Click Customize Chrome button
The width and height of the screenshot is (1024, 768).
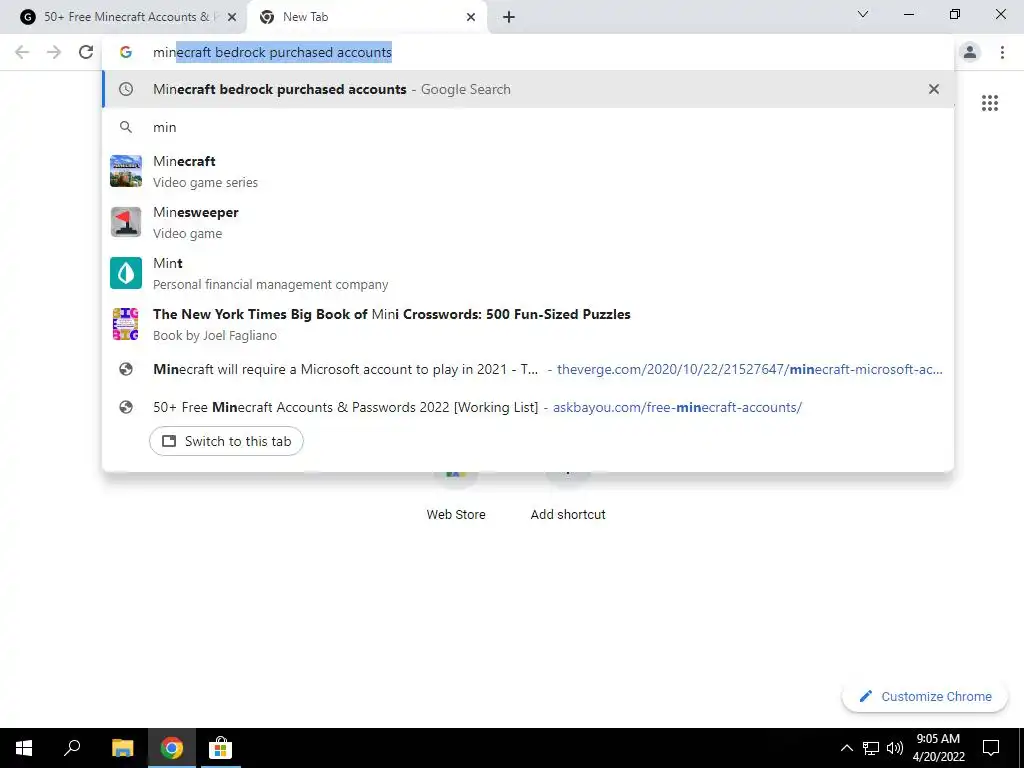point(925,696)
